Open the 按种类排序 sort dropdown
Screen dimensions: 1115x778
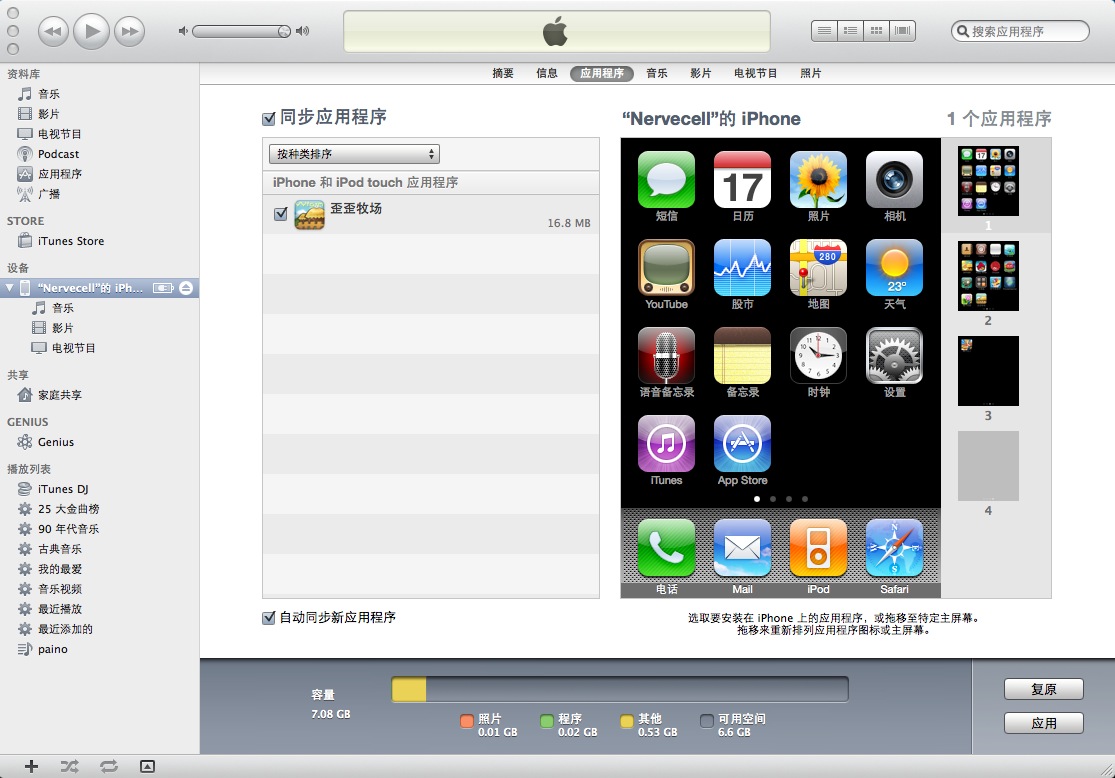pos(354,154)
